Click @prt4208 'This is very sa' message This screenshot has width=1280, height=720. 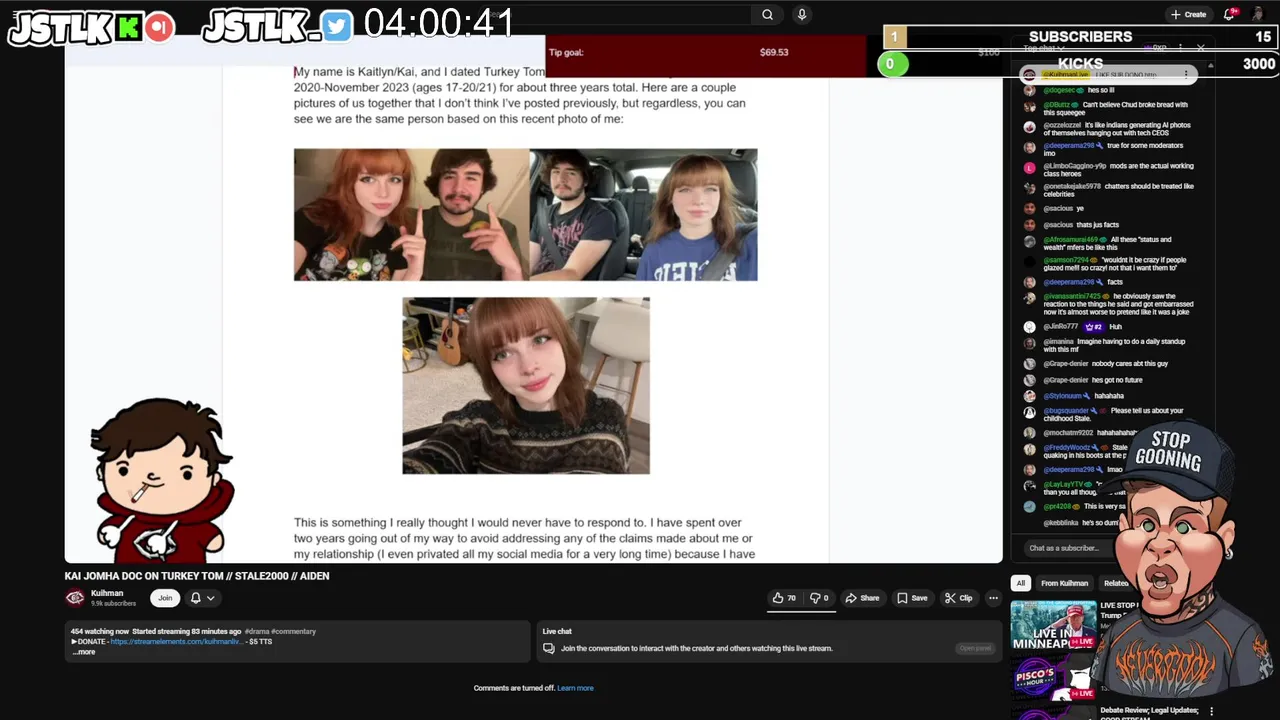[x=1086, y=506]
